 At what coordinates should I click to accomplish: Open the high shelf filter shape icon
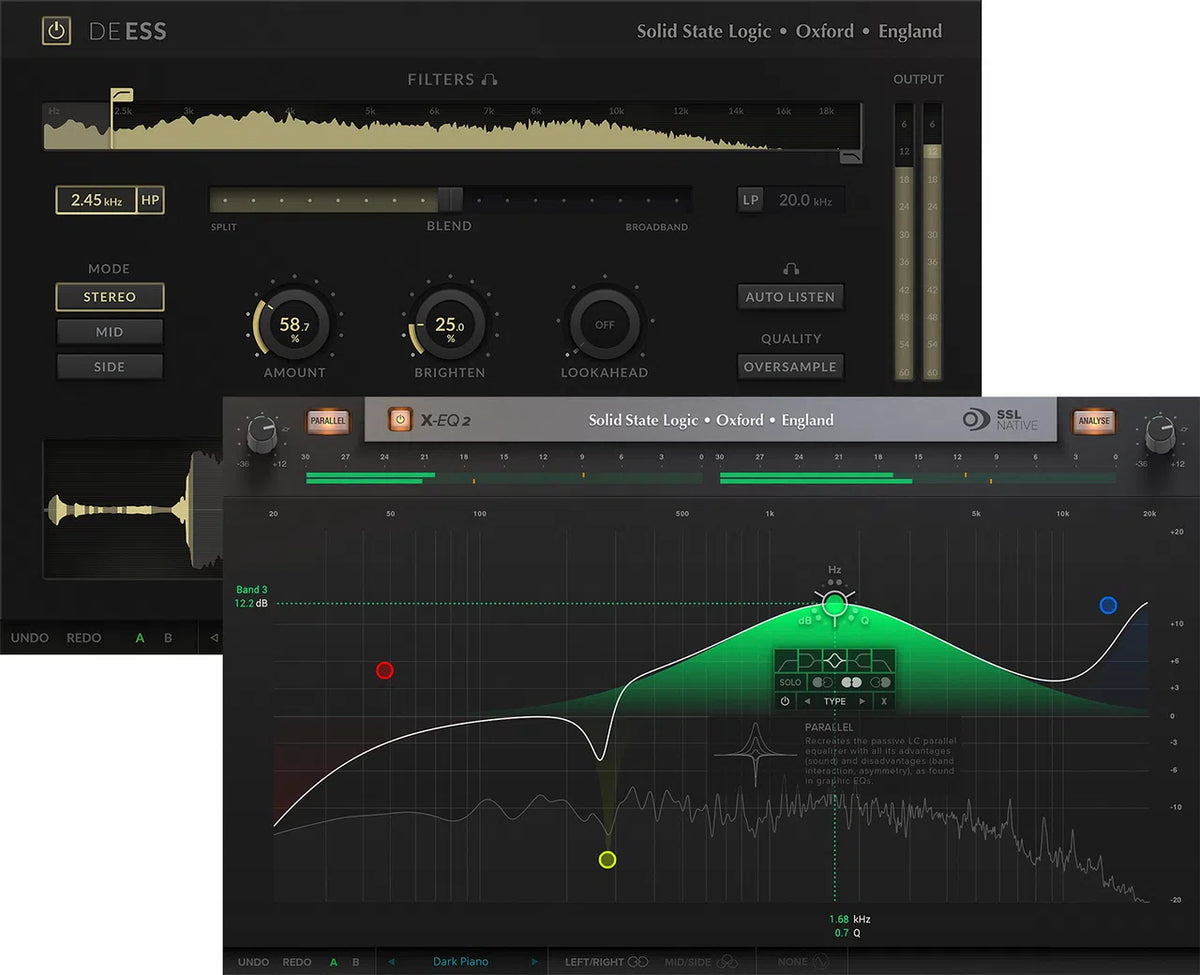point(857,660)
